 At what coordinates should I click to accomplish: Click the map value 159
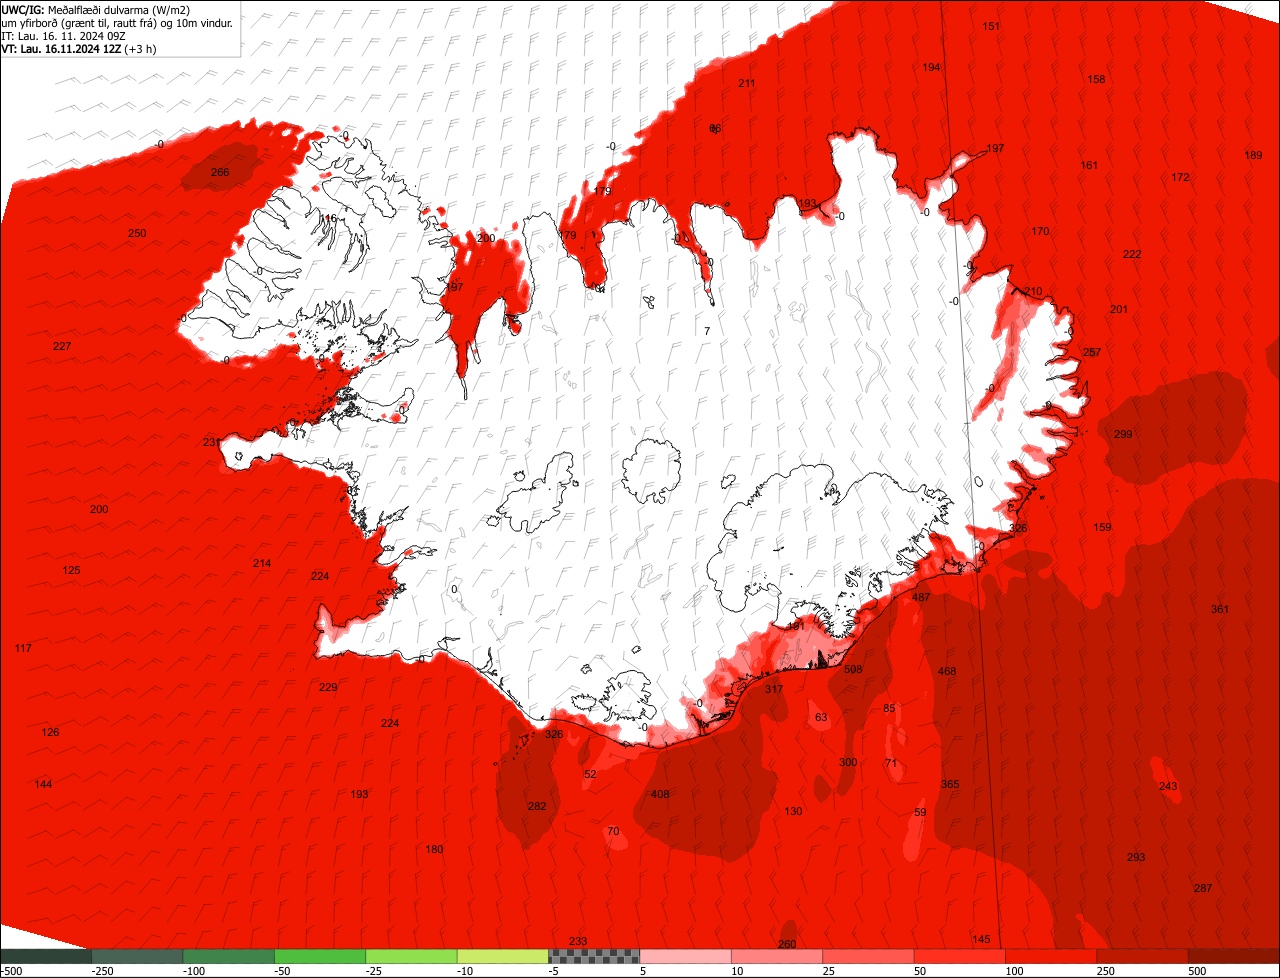pyautogui.click(x=1102, y=527)
